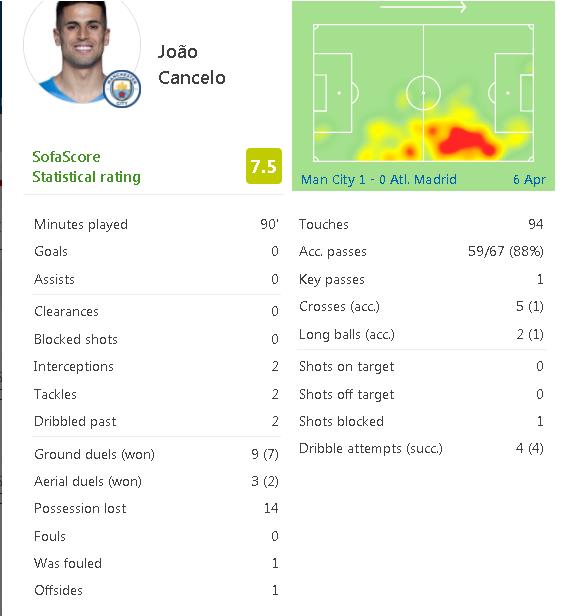Viewport: 573px width, 616px height.
Task: Open Man City 1 - 0 Atl. Madrid match link
Action: (x=379, y=180)
